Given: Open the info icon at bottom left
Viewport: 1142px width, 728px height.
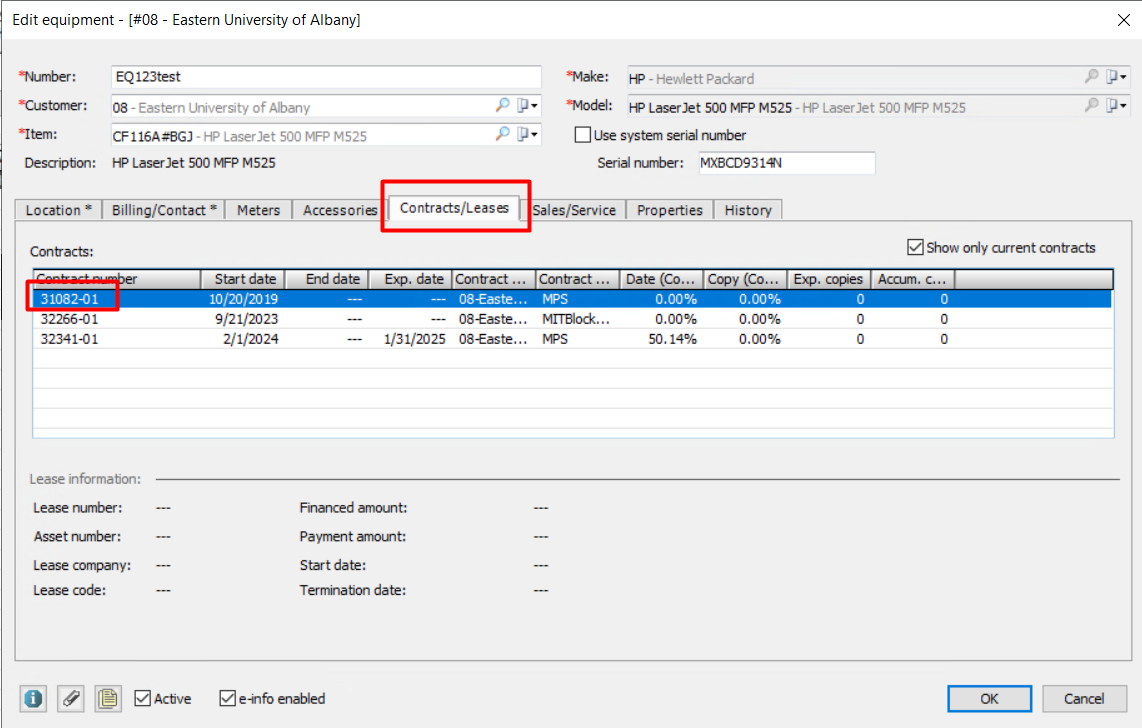Looking at the screenshot, I should pyautogui.click(x=34, y=699).
